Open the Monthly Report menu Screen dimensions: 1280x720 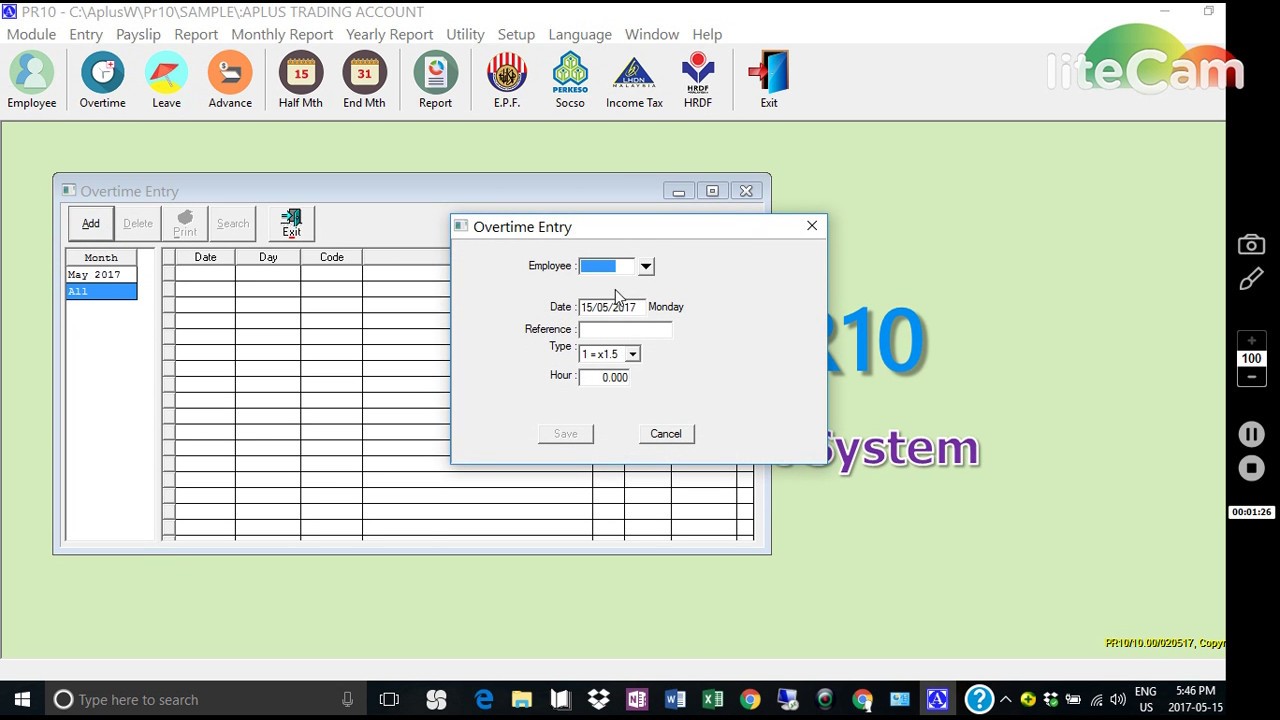(x=282, y=34)
